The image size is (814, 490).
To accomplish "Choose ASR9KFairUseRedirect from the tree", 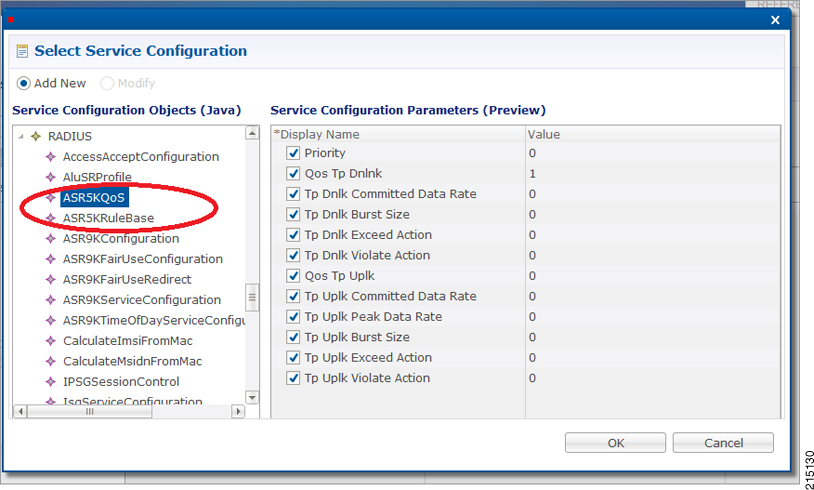I will (127, 279).
